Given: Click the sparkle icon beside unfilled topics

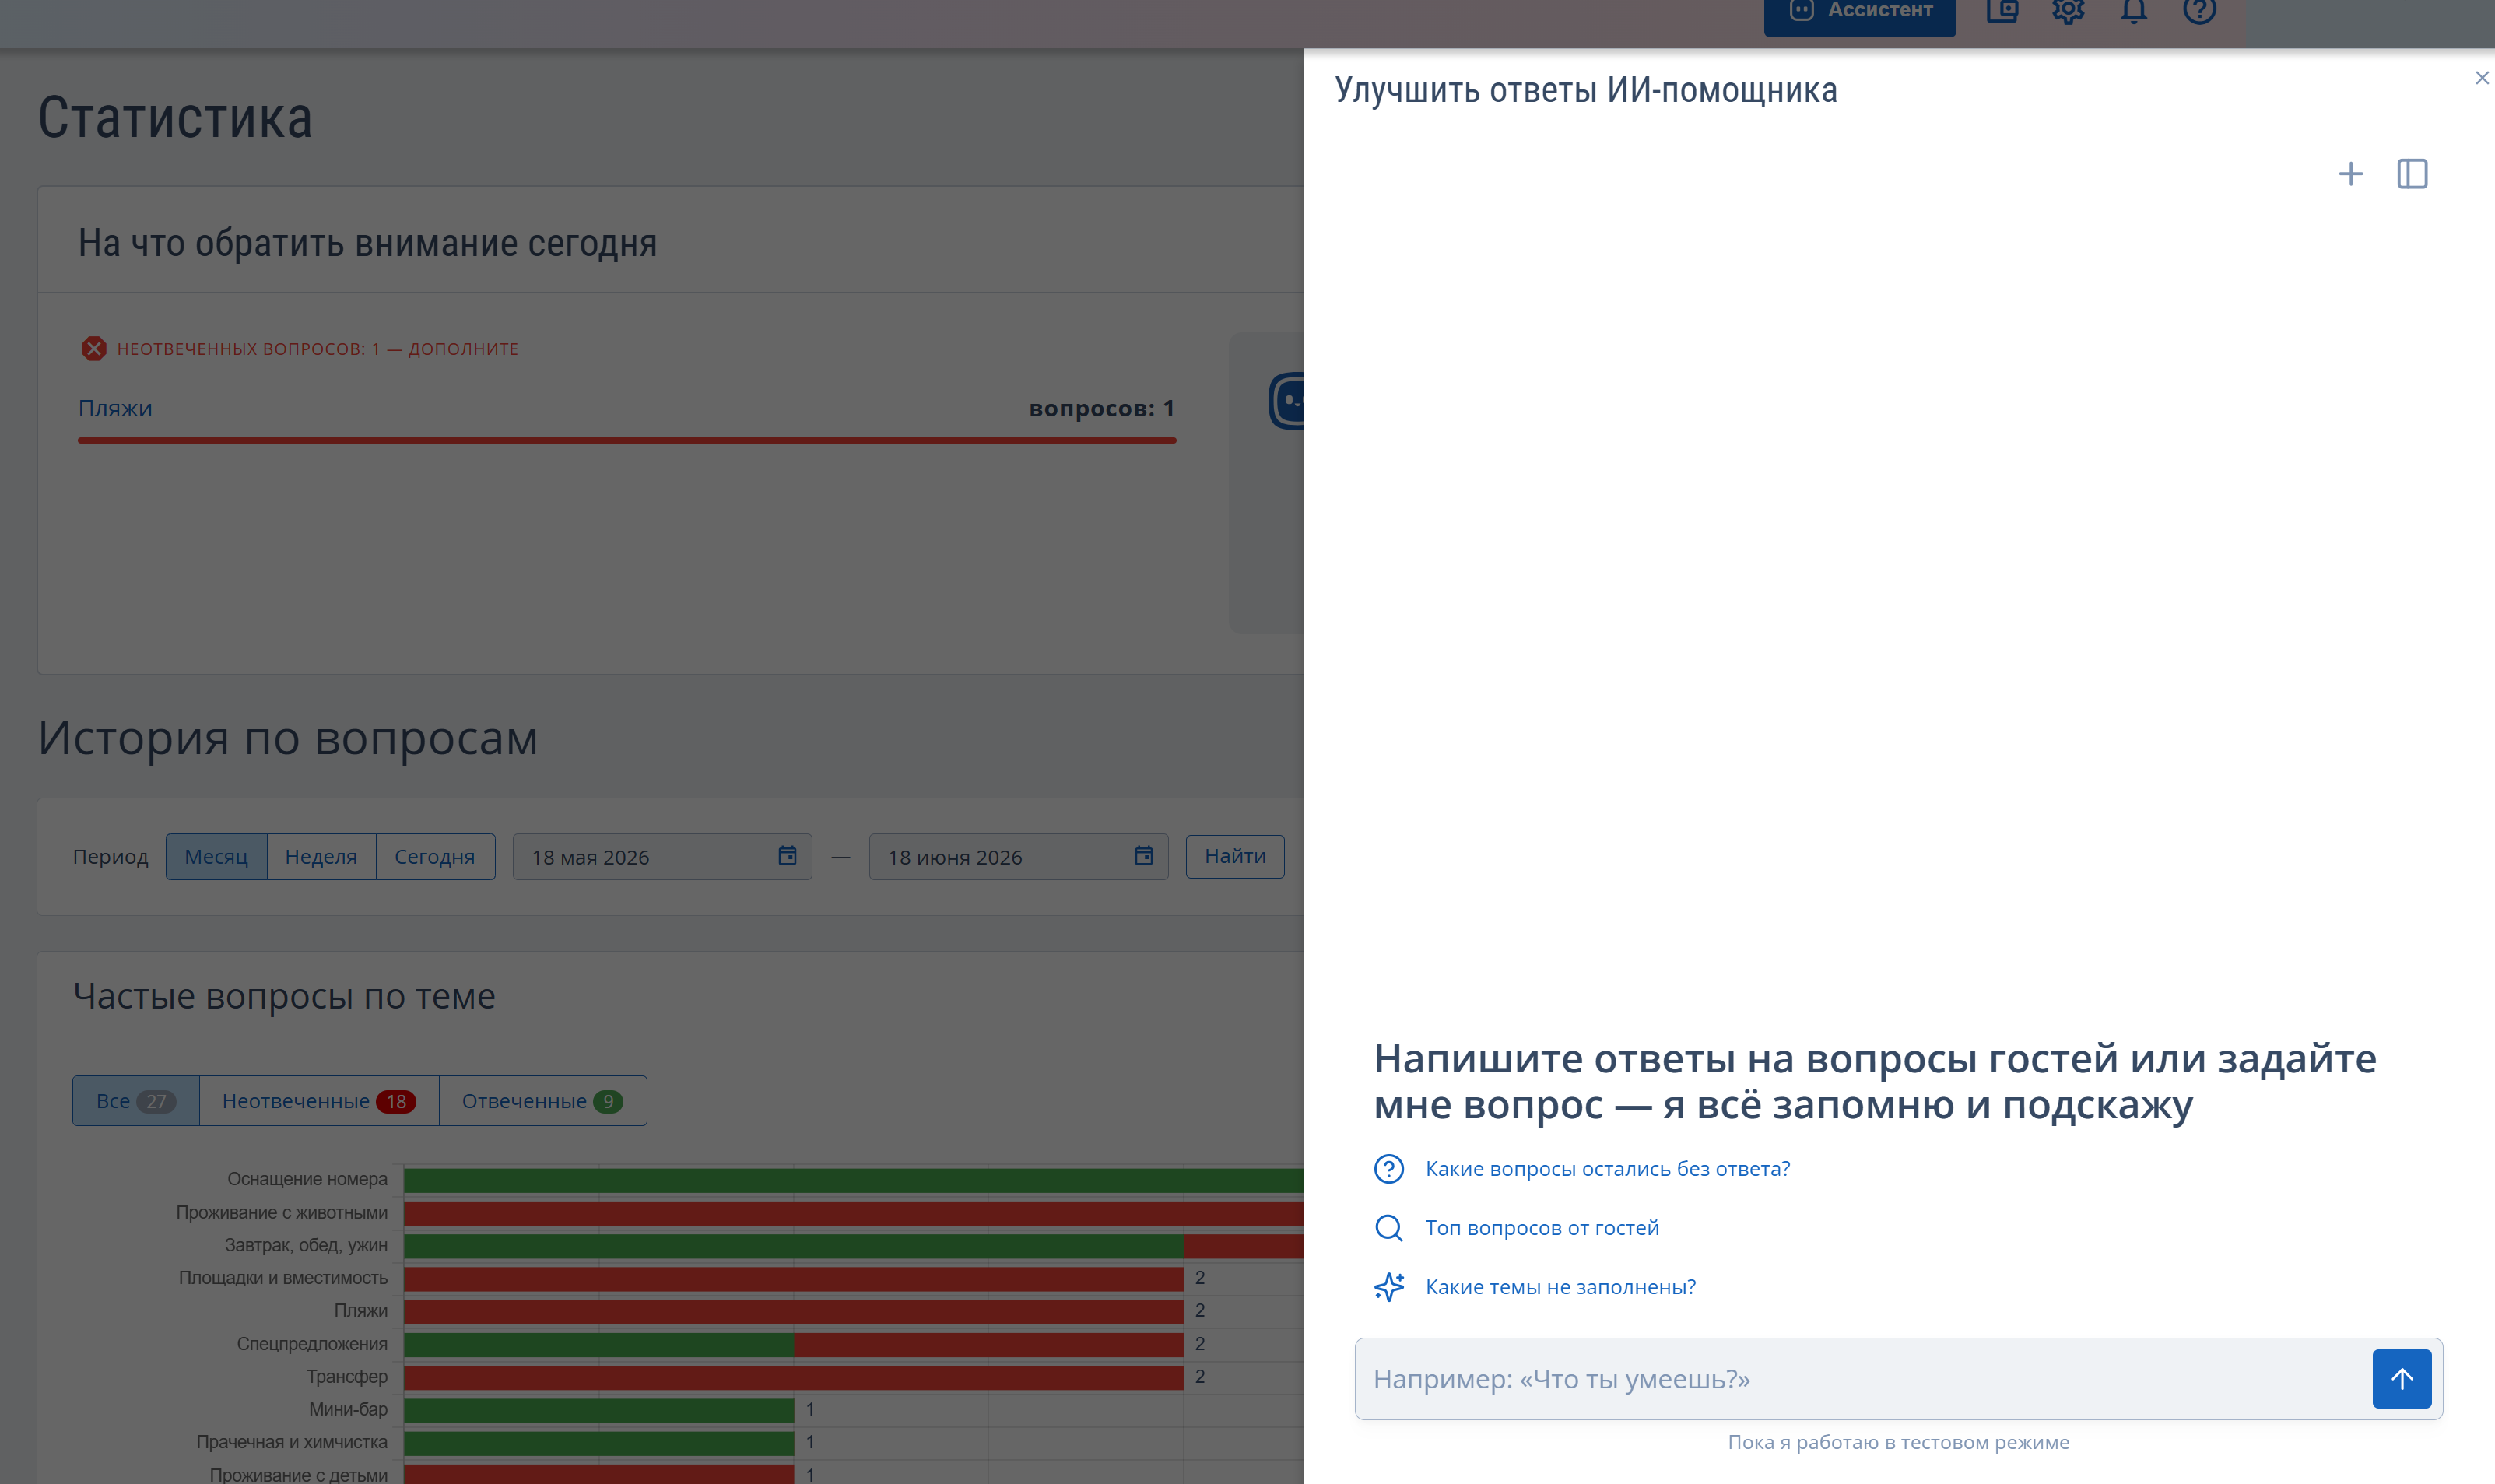Looking at the screenshot, I should click(x=1388, y=1286).
